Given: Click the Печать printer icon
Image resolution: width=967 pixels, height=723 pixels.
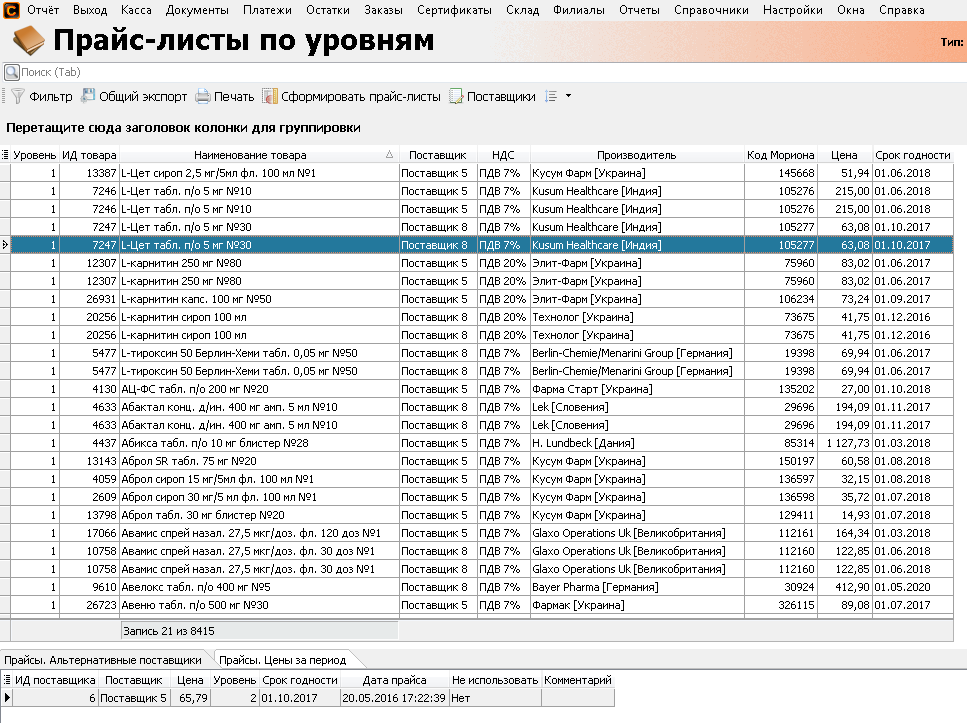Looking at the screenshot, I should click(x=202, y=97).
